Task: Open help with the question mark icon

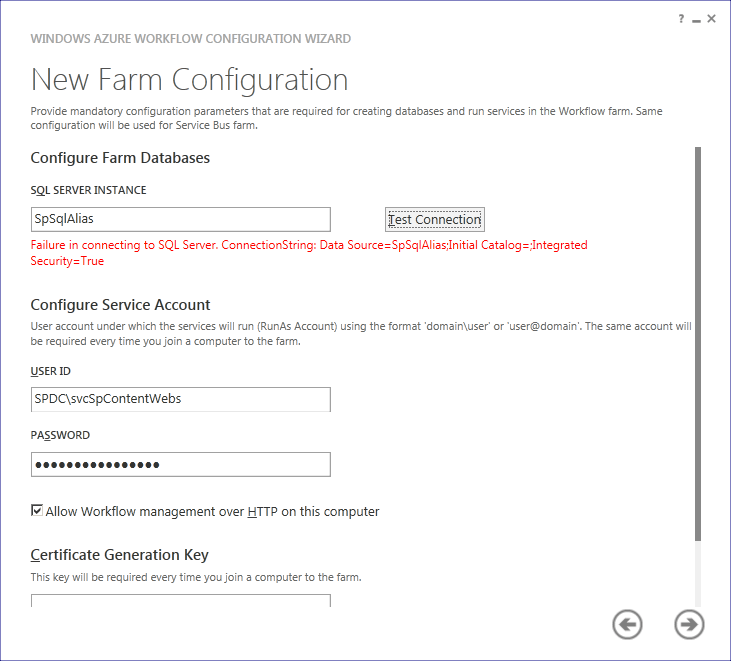Action: pyautogui.click(x=681, y=19)
